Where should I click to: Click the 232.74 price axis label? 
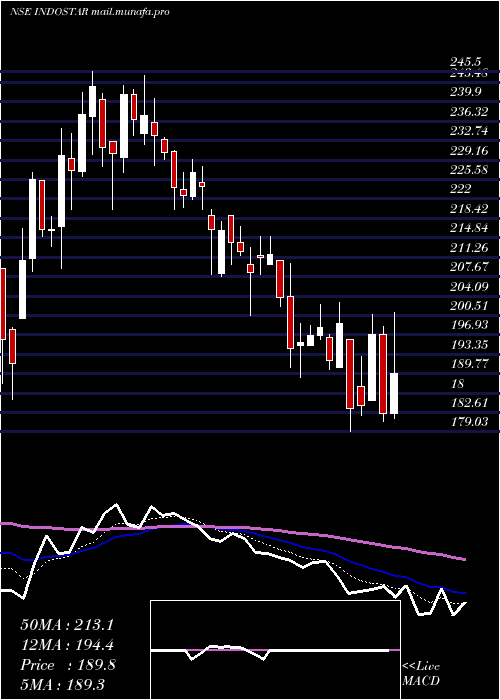click(470, 131)
